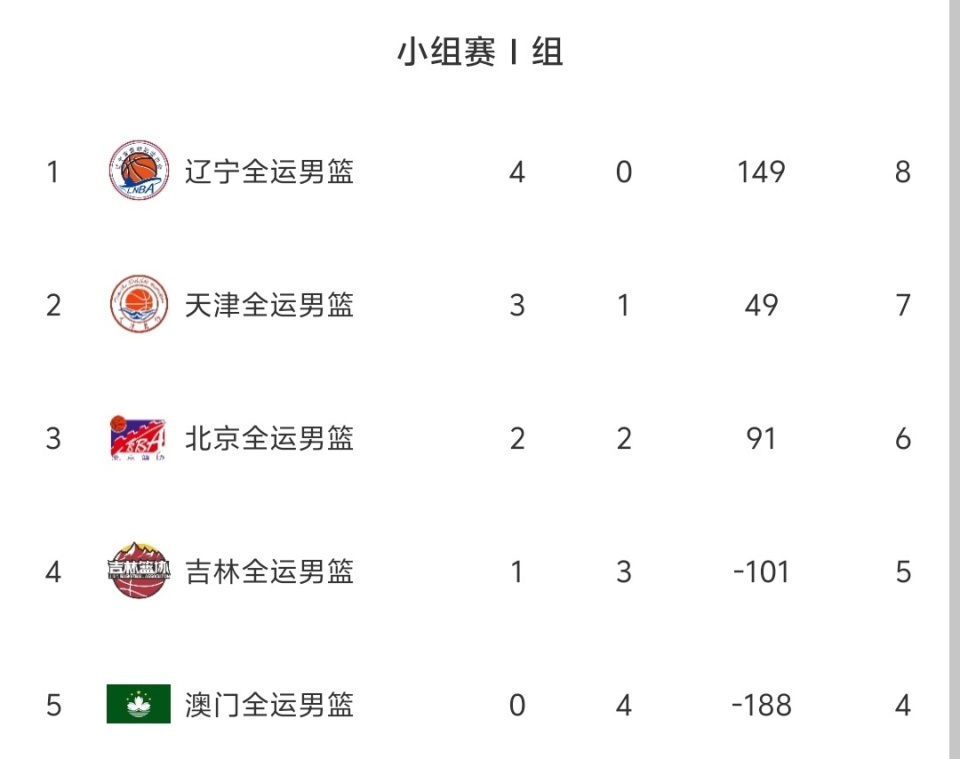Click the Tianjin team orange logo
960x759 pixels.
pos(138,304)
